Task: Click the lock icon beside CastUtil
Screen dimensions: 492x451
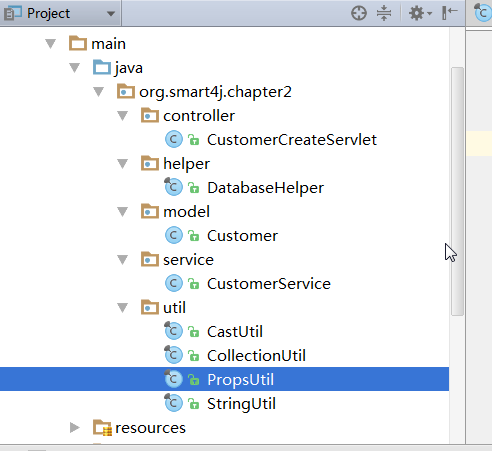Action: (x=193, y=332)
